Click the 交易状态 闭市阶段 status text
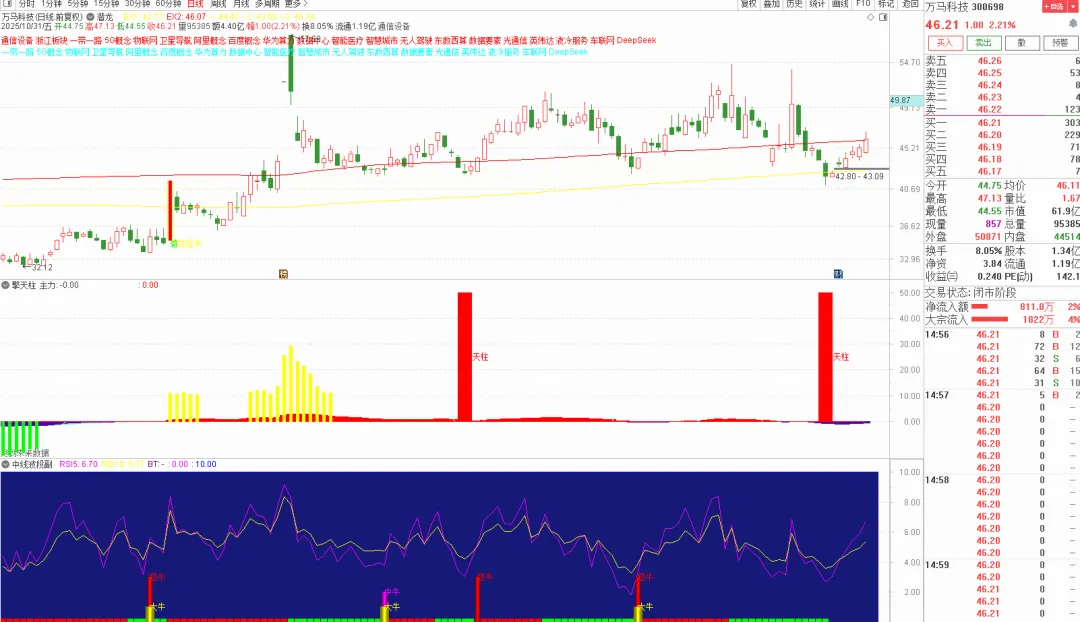 click(x=970, y=293)
